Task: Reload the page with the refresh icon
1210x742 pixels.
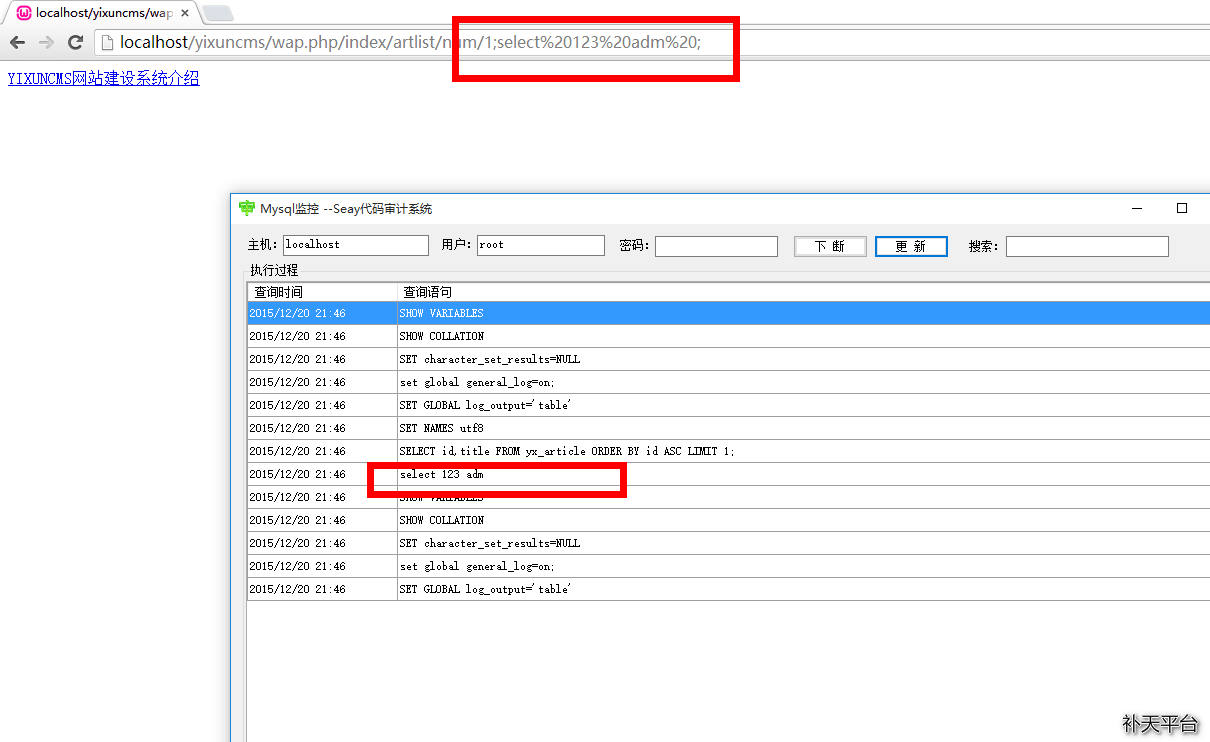Action: point(75,42)
